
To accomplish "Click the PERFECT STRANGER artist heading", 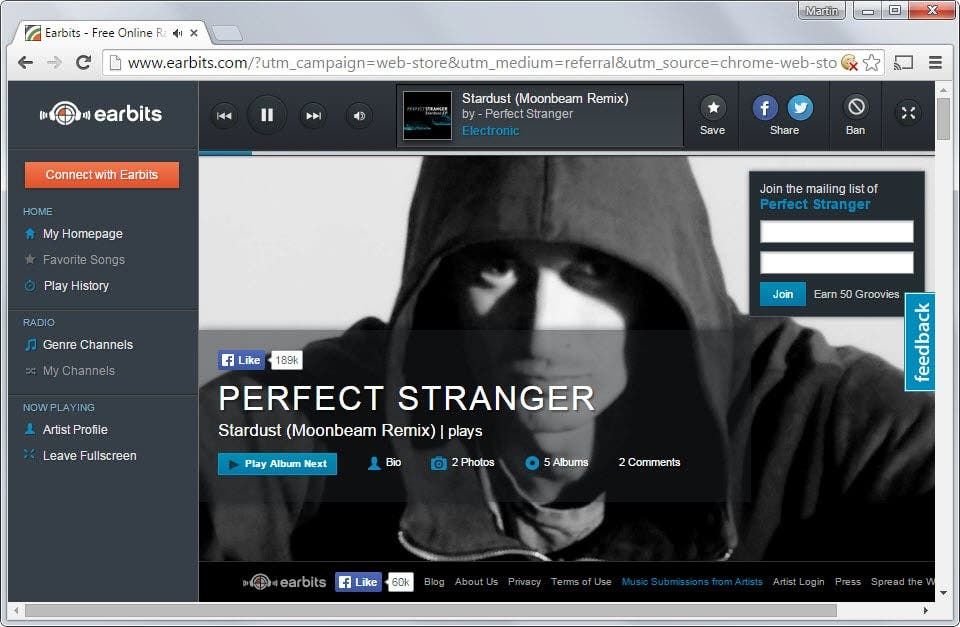I will click(x=407, y=398).
